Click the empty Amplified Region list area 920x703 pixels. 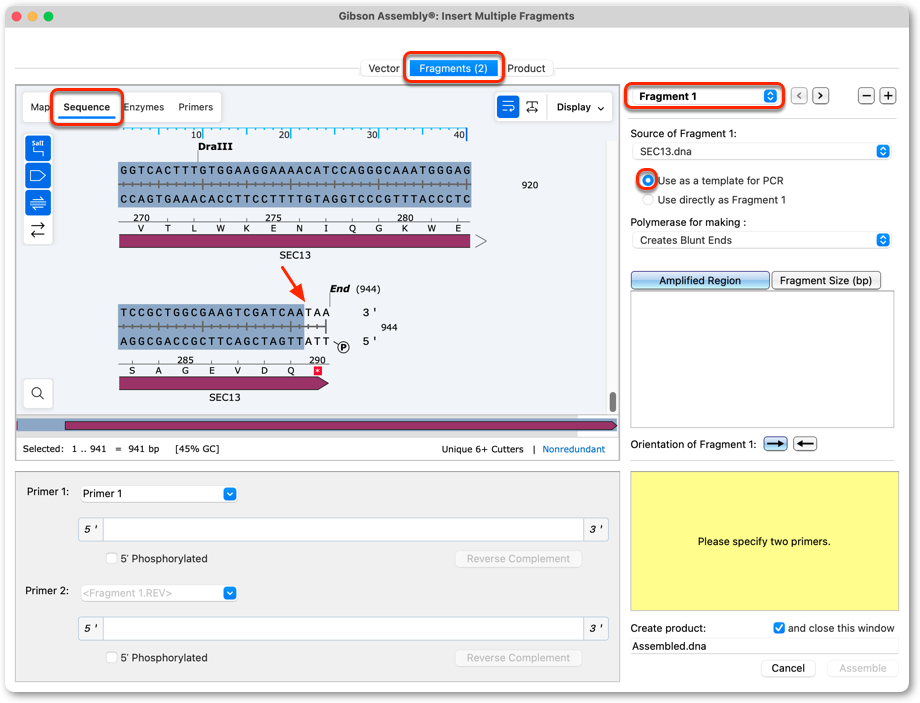click(762, 359)
